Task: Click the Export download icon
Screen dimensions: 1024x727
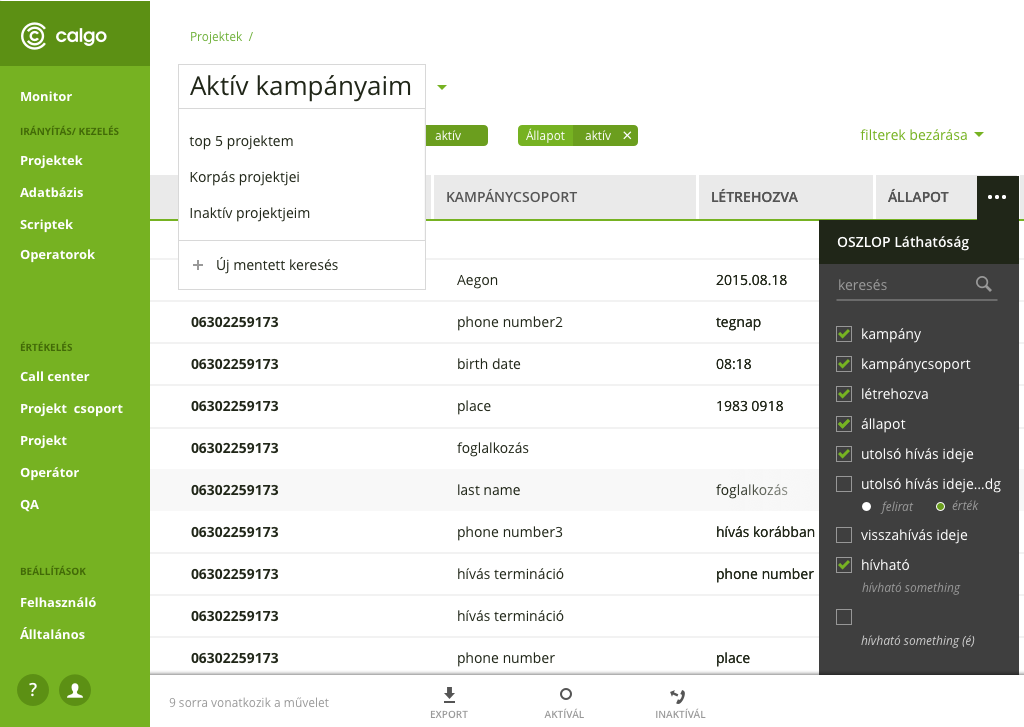Action: tap(449, 694)
